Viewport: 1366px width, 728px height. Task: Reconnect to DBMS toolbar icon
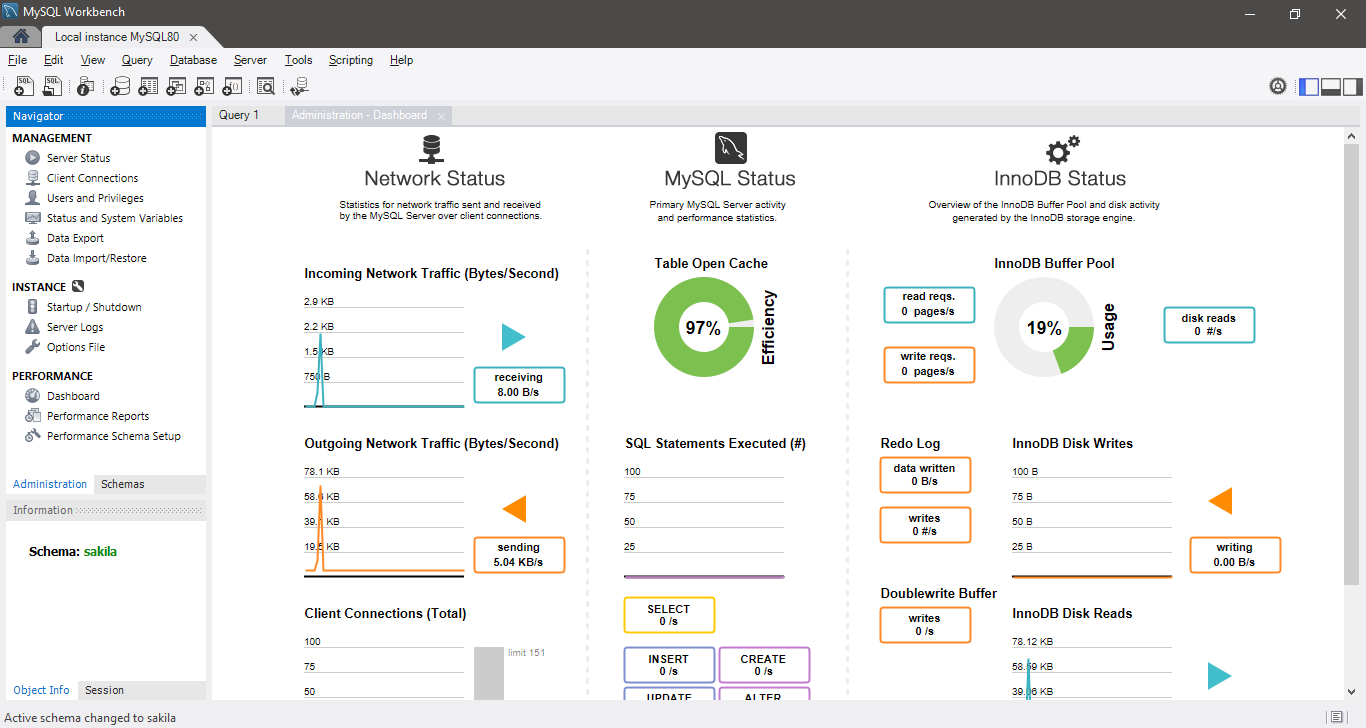click(x=299, y=86)
